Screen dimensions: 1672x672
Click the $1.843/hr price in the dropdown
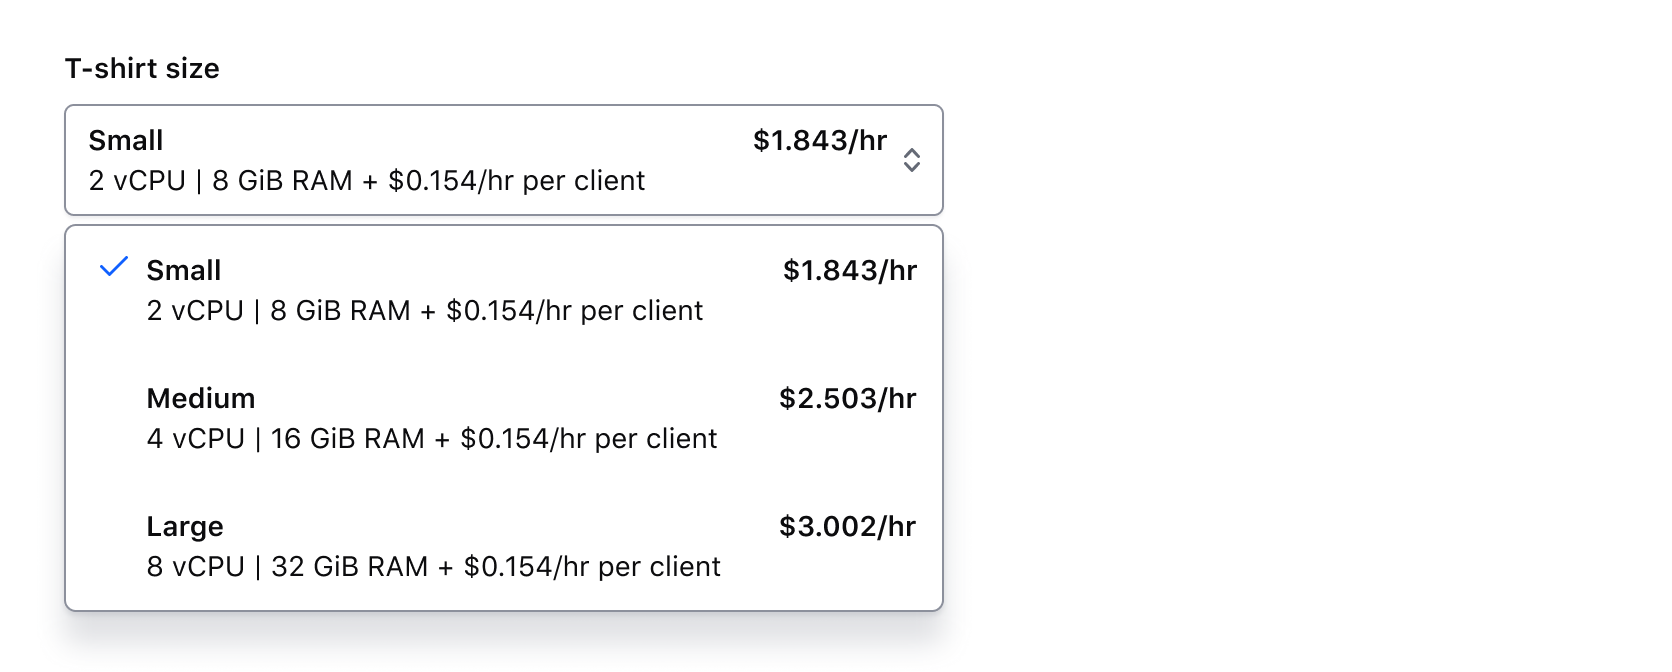point(849,270)
